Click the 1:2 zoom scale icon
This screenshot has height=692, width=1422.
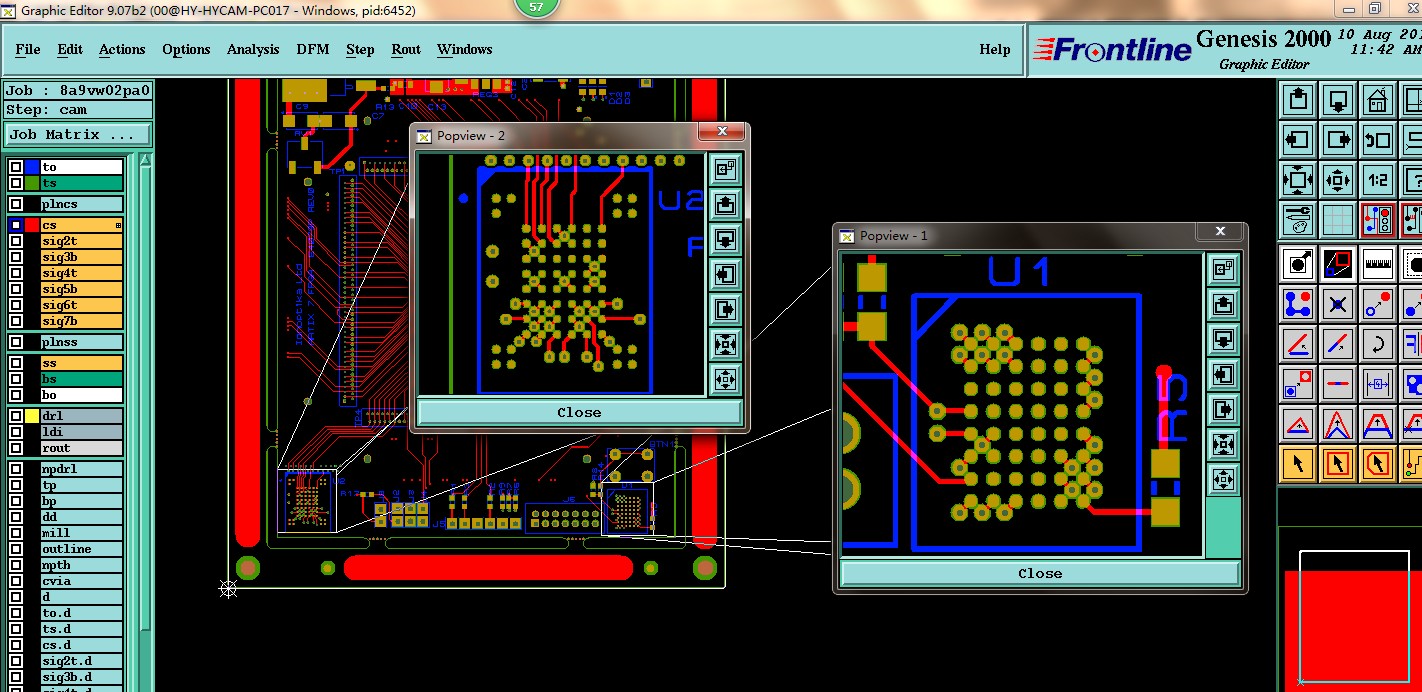[x=1378, y=181]
